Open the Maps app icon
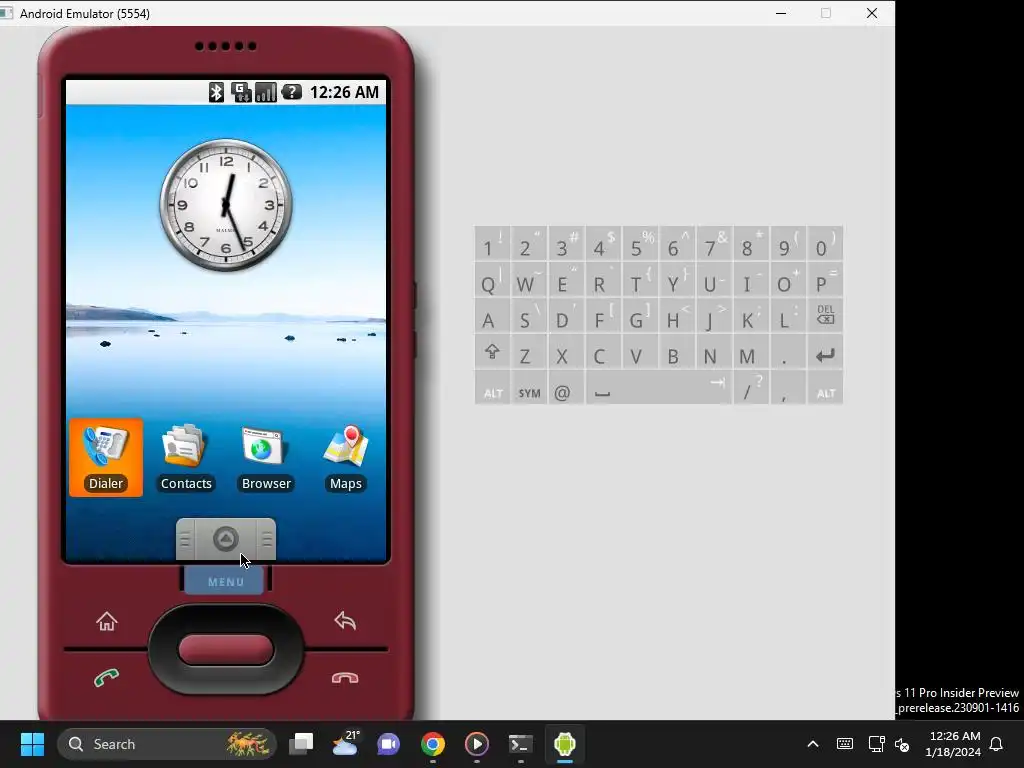1024x768 pixels. [345, 457]
